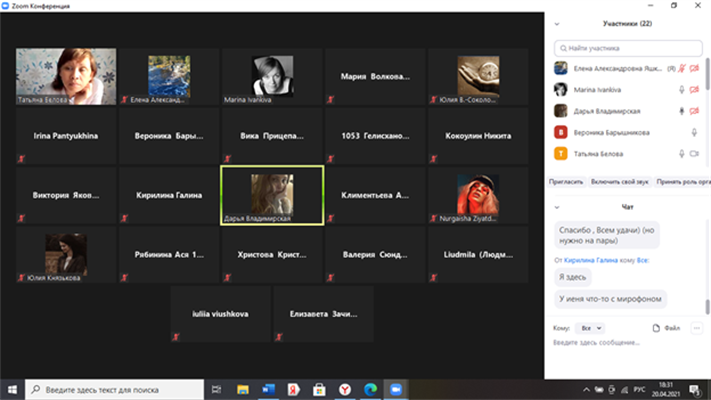The height and width of the screenshot is (400, 711).
Task: Click 'Я здесь' chat message
Action: (572, 277)
